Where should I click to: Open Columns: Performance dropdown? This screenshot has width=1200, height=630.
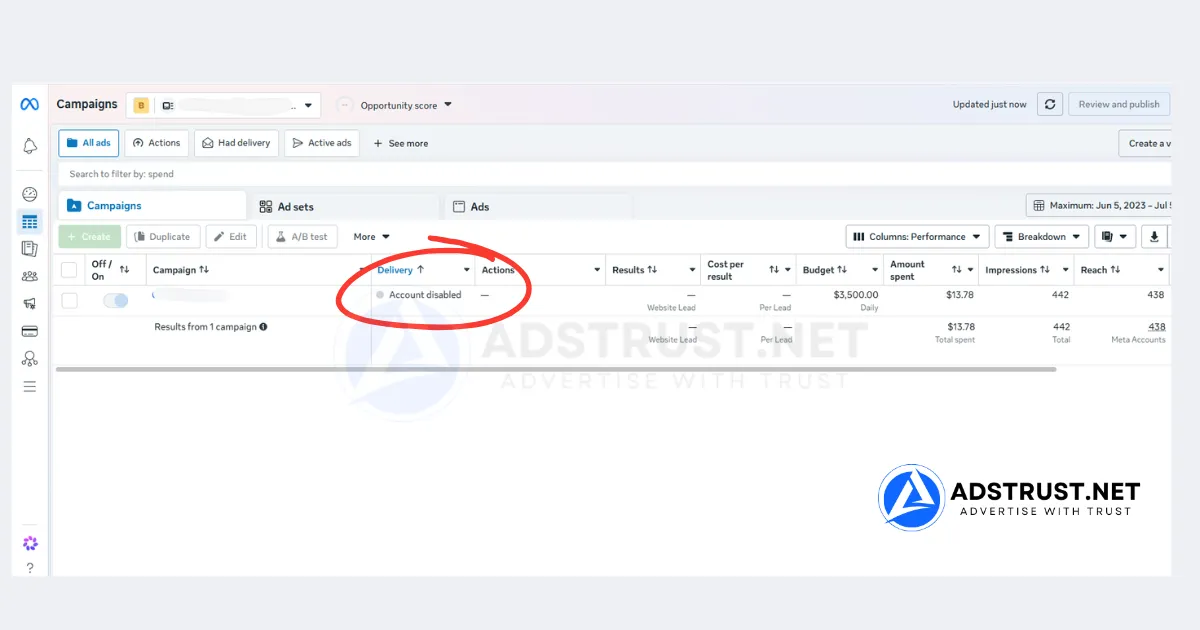[x=917, y=237]
